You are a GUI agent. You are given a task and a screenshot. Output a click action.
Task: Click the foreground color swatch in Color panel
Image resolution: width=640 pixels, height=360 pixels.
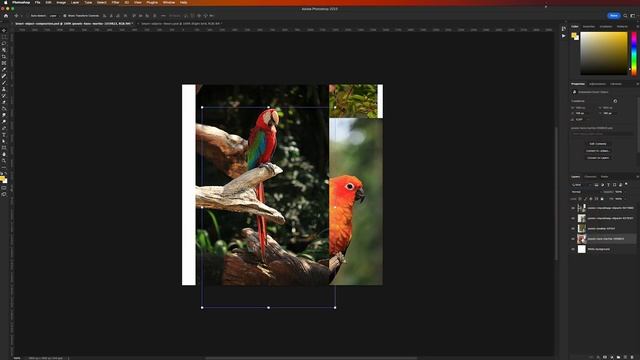coord(574,36)
